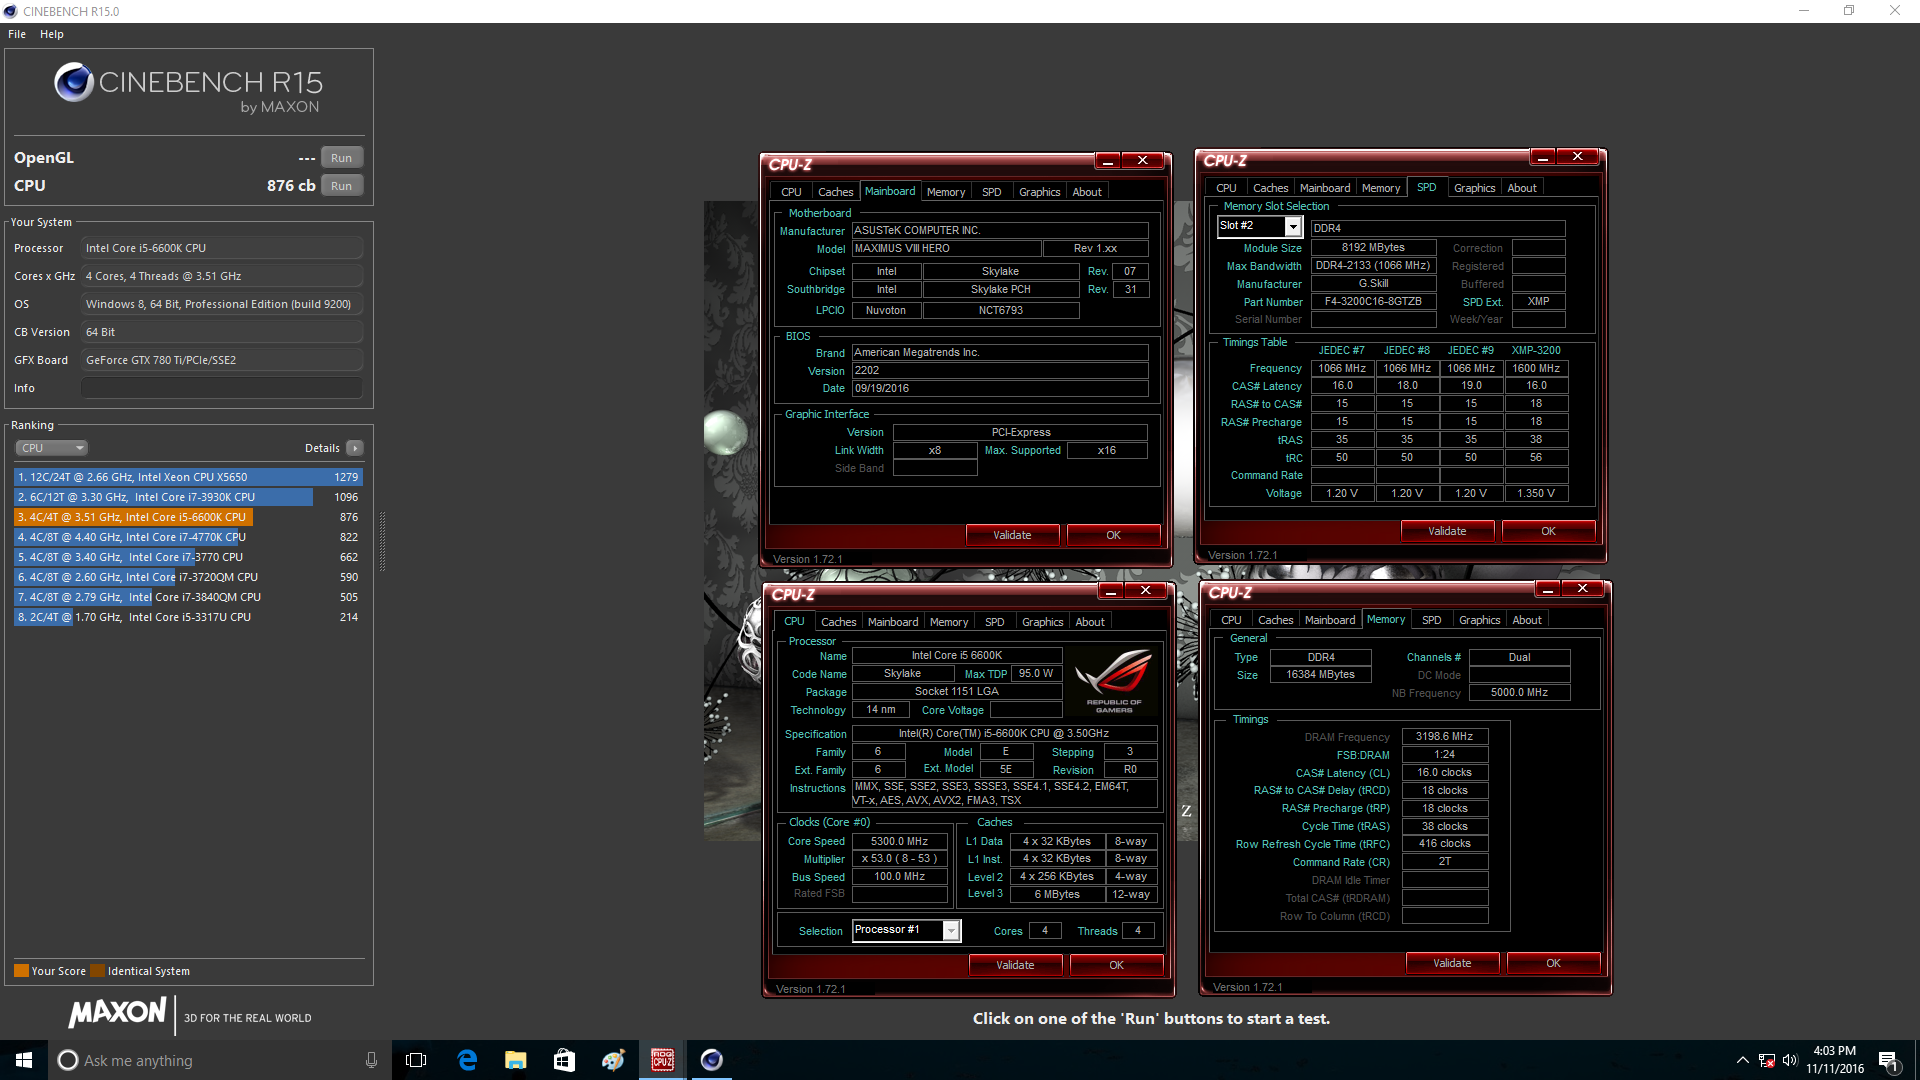Close the CPU-Z Mainboard window

tap(1142, 160)
